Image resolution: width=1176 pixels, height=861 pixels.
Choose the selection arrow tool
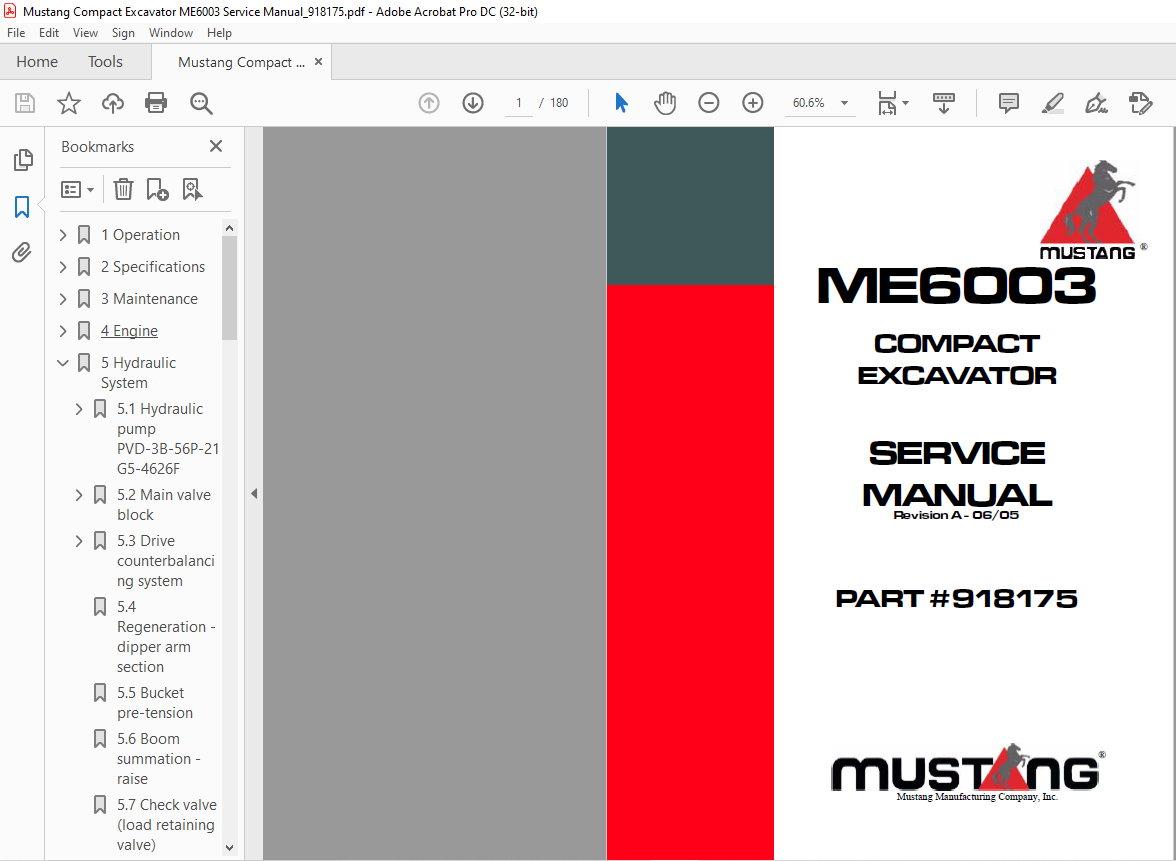[x=621, y=103]
